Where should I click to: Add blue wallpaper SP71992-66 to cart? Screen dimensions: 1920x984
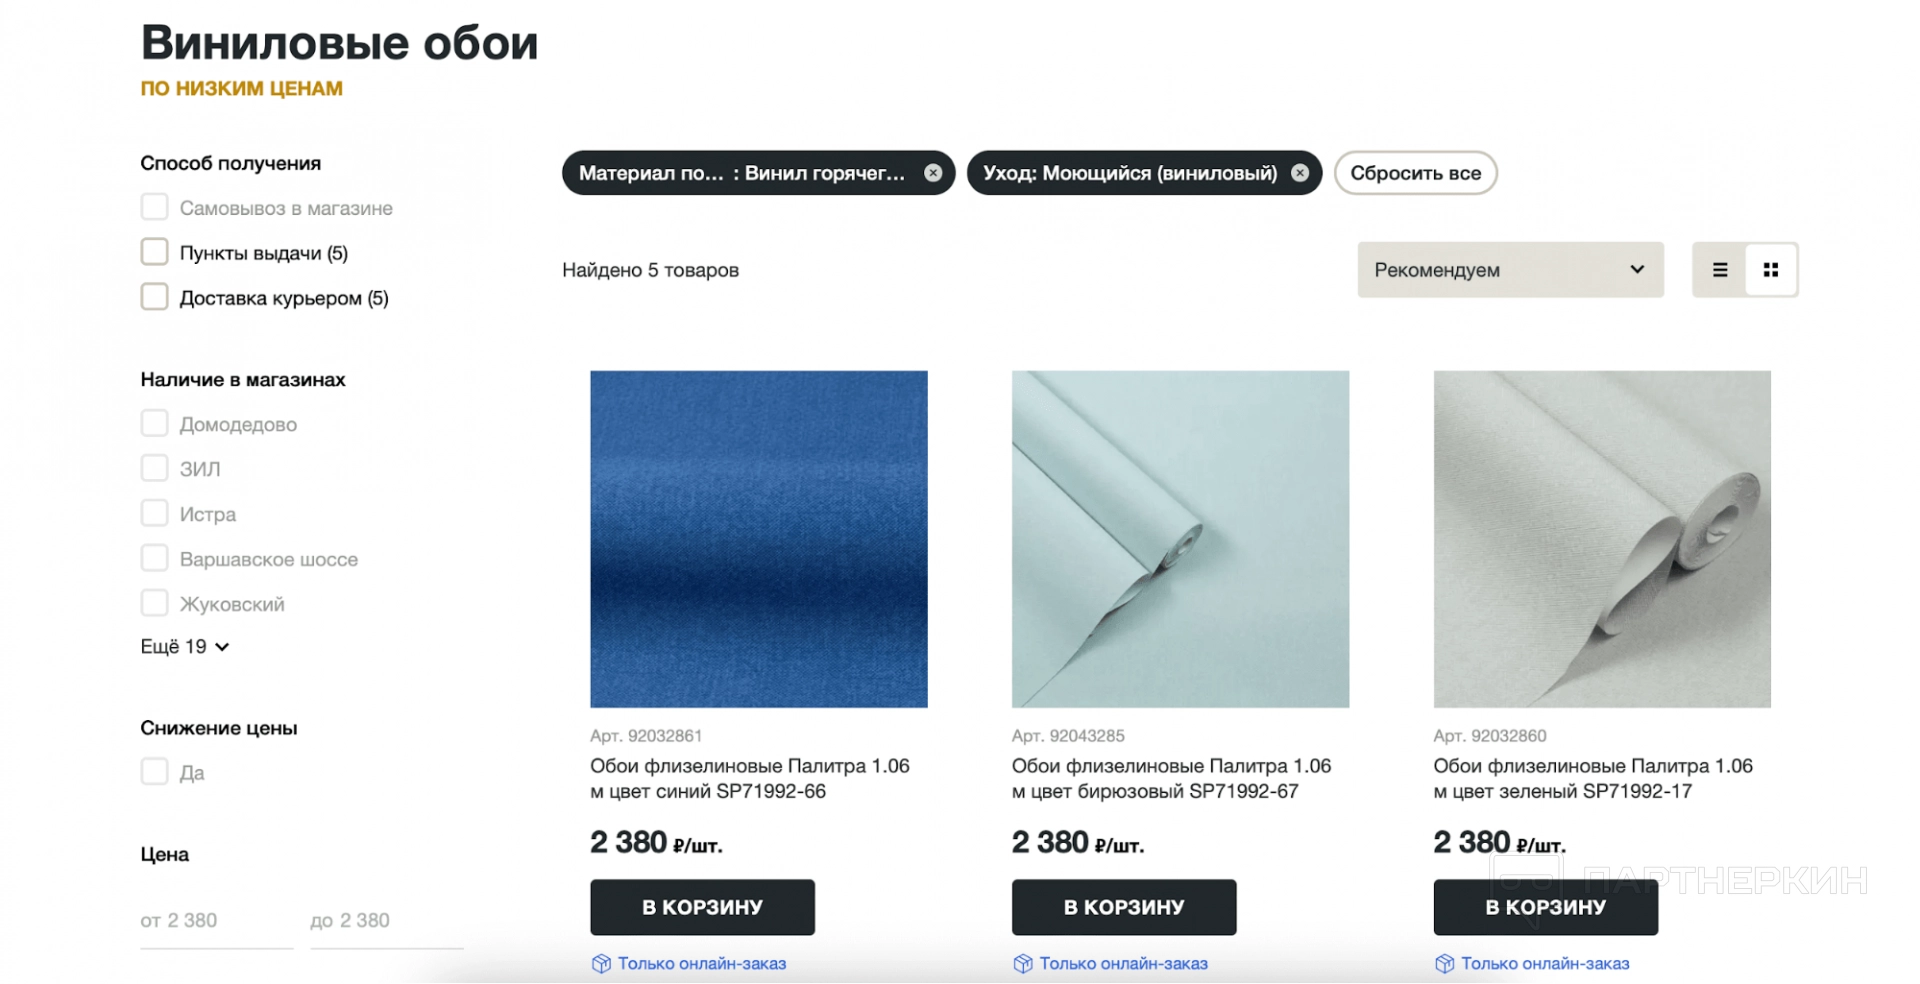pyautogui.click(x=702, y=907)
